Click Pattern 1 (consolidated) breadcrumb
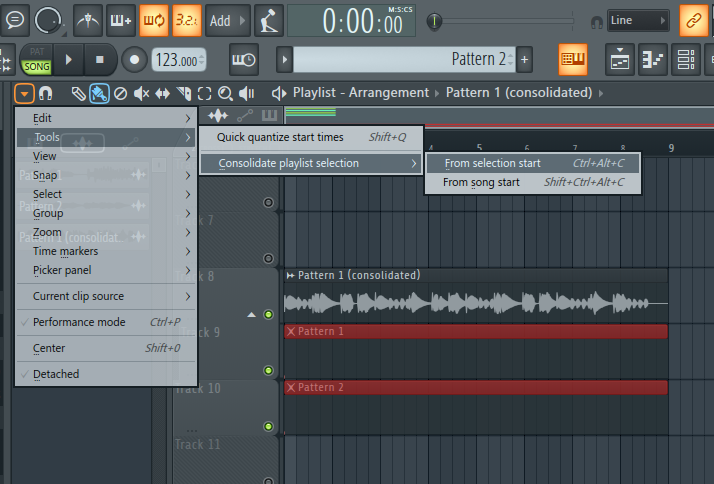The image size is (714, 484). point(519,93)
